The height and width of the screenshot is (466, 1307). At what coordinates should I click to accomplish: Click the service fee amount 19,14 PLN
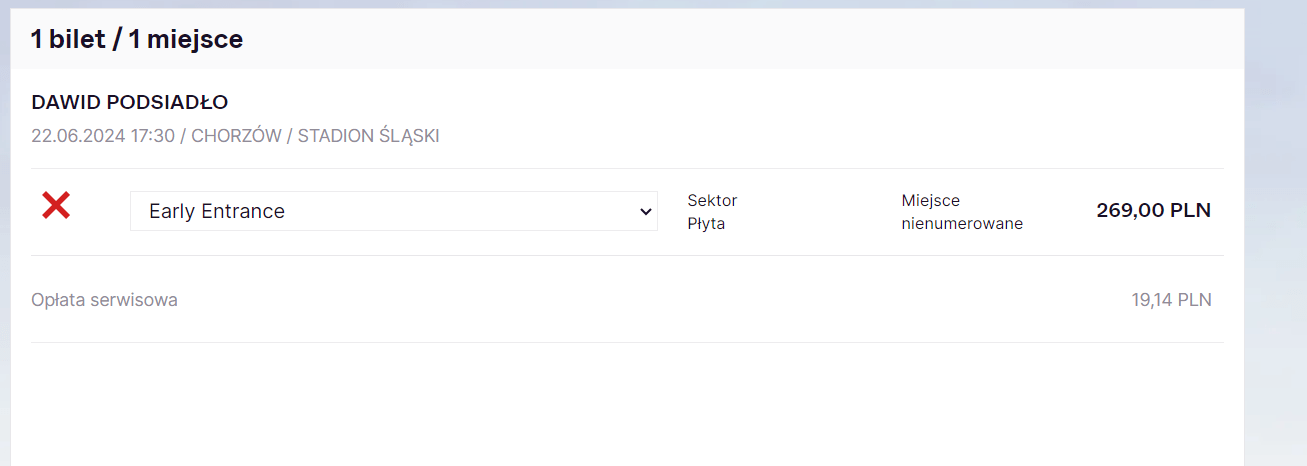[1171, 300]
